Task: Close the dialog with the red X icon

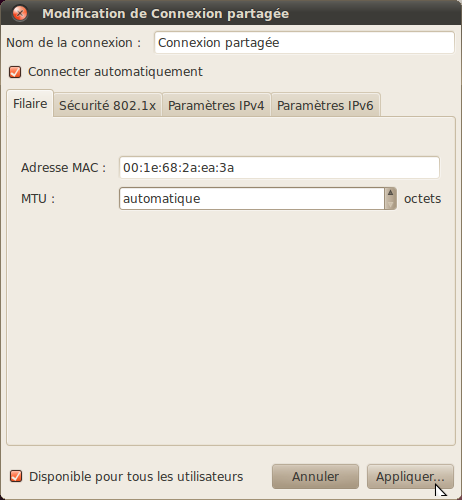Action: click(20, 14)
